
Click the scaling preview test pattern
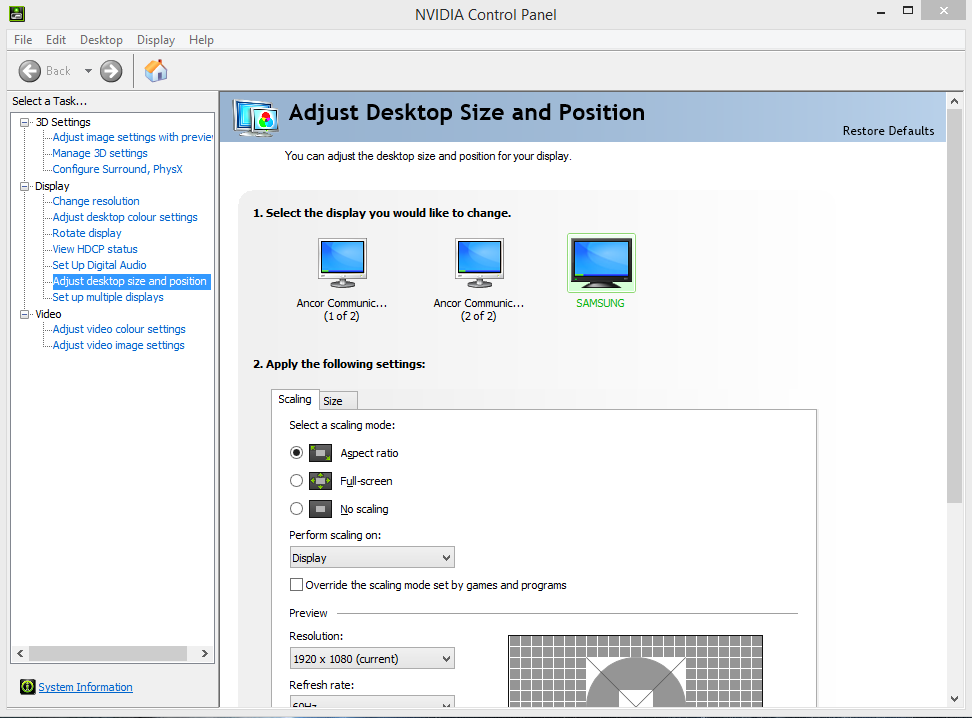[x=635, y=671]
